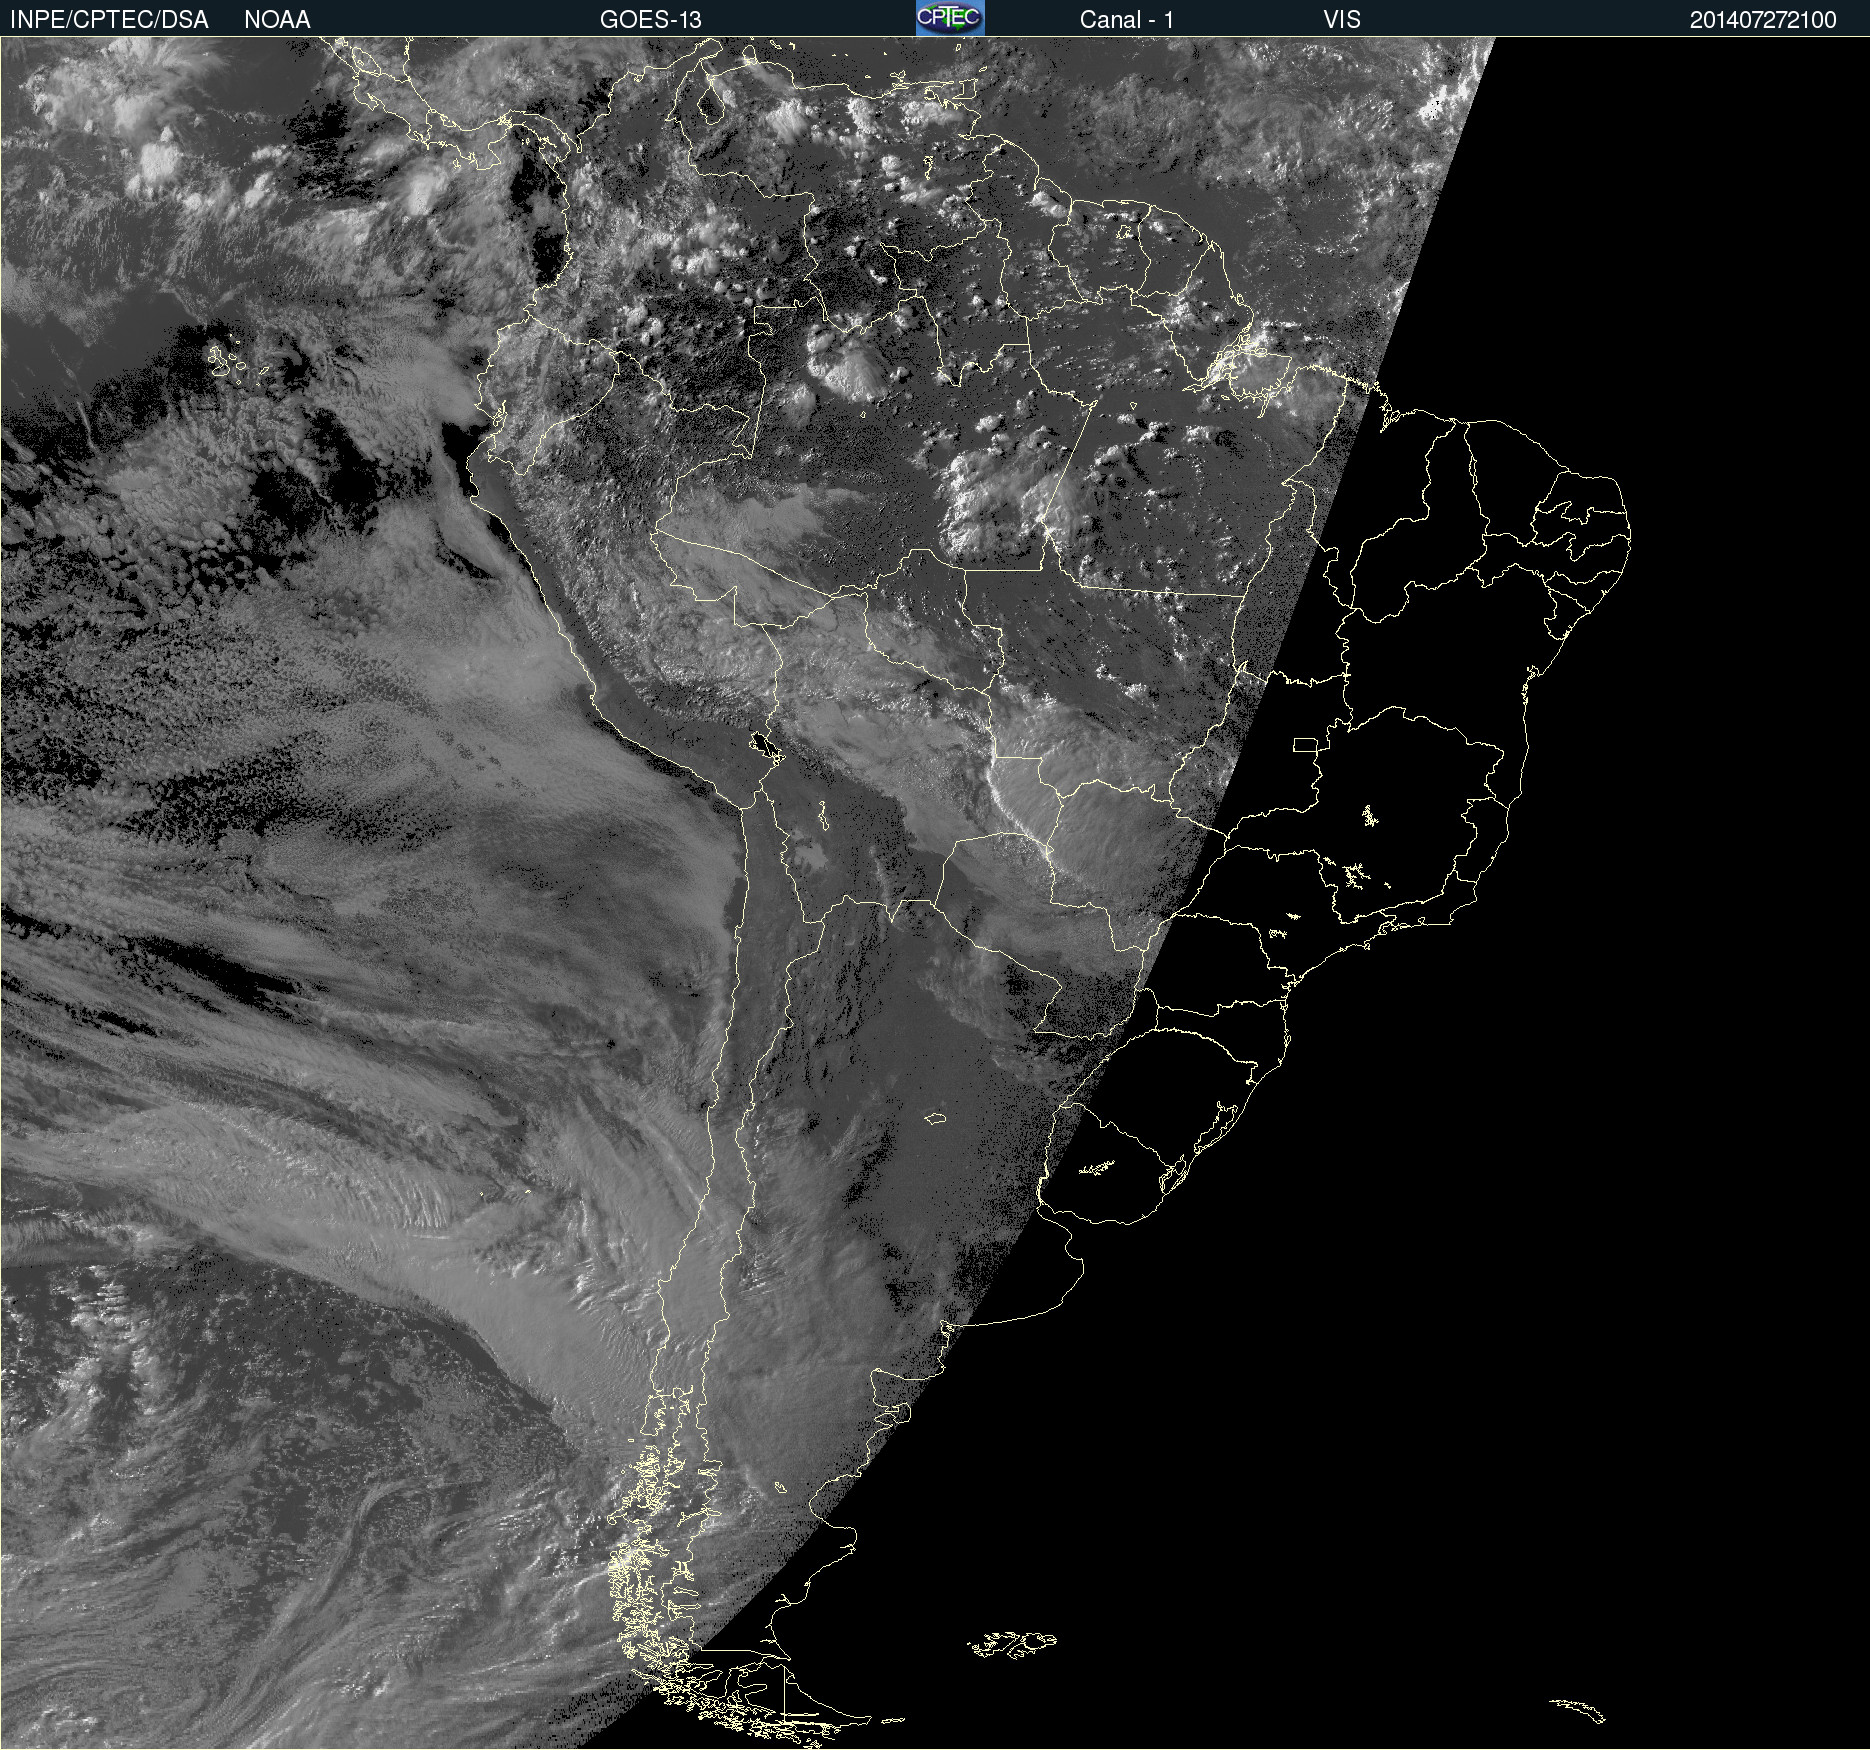The width and height of the screenshot is (1870, 1750).
Task: Click the INPE/CPTEC/DSA header text
Action: pos(109,20)
